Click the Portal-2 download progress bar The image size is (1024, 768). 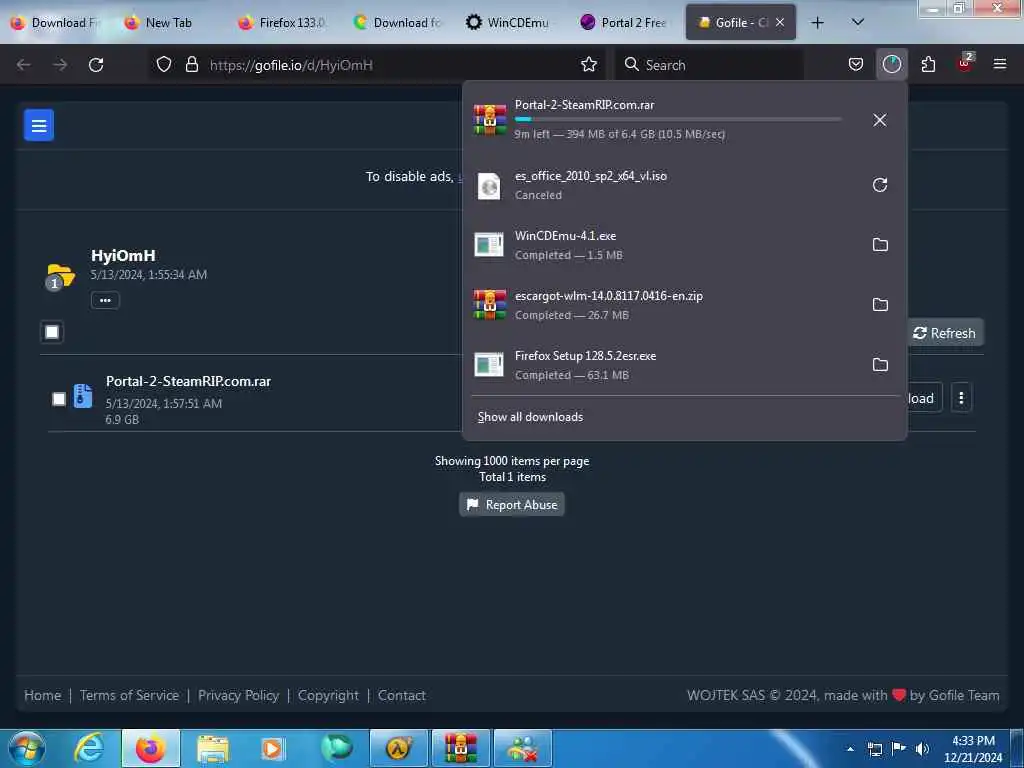pyautogui.click(x=677, y=120)
